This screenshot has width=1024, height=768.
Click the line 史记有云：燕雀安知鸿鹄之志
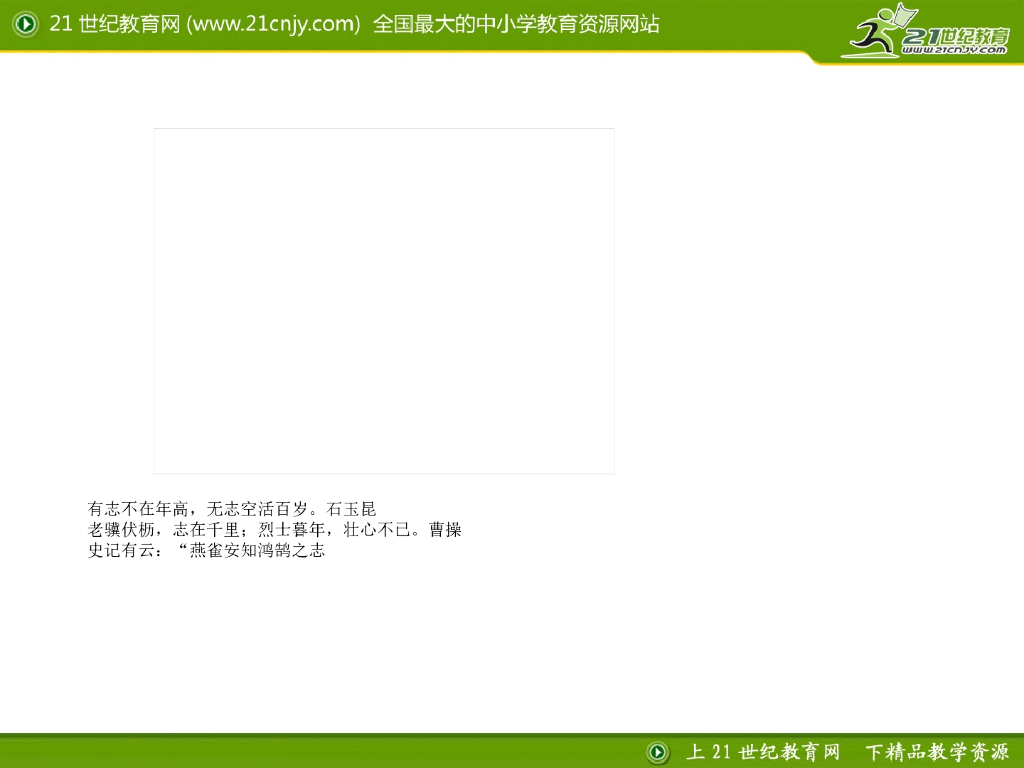point(206,551)
